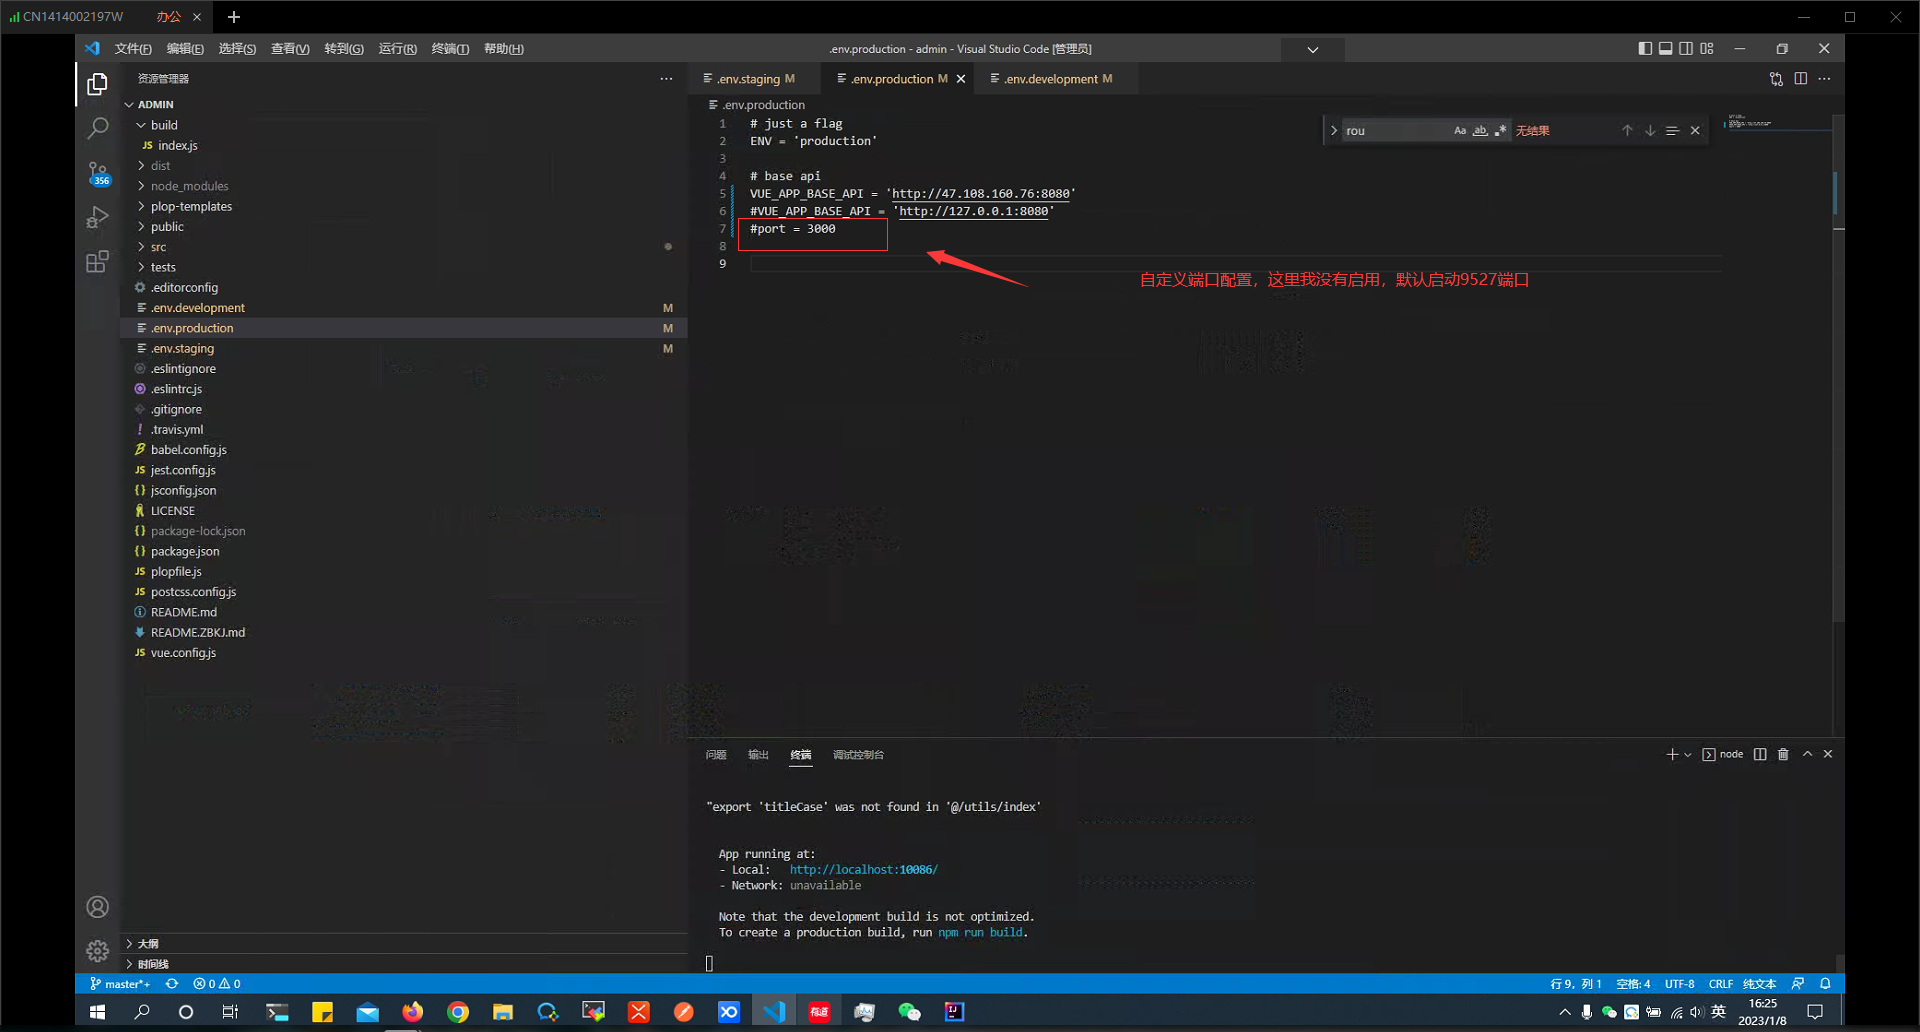Kill terminal with trash icon

point(1783,754)
